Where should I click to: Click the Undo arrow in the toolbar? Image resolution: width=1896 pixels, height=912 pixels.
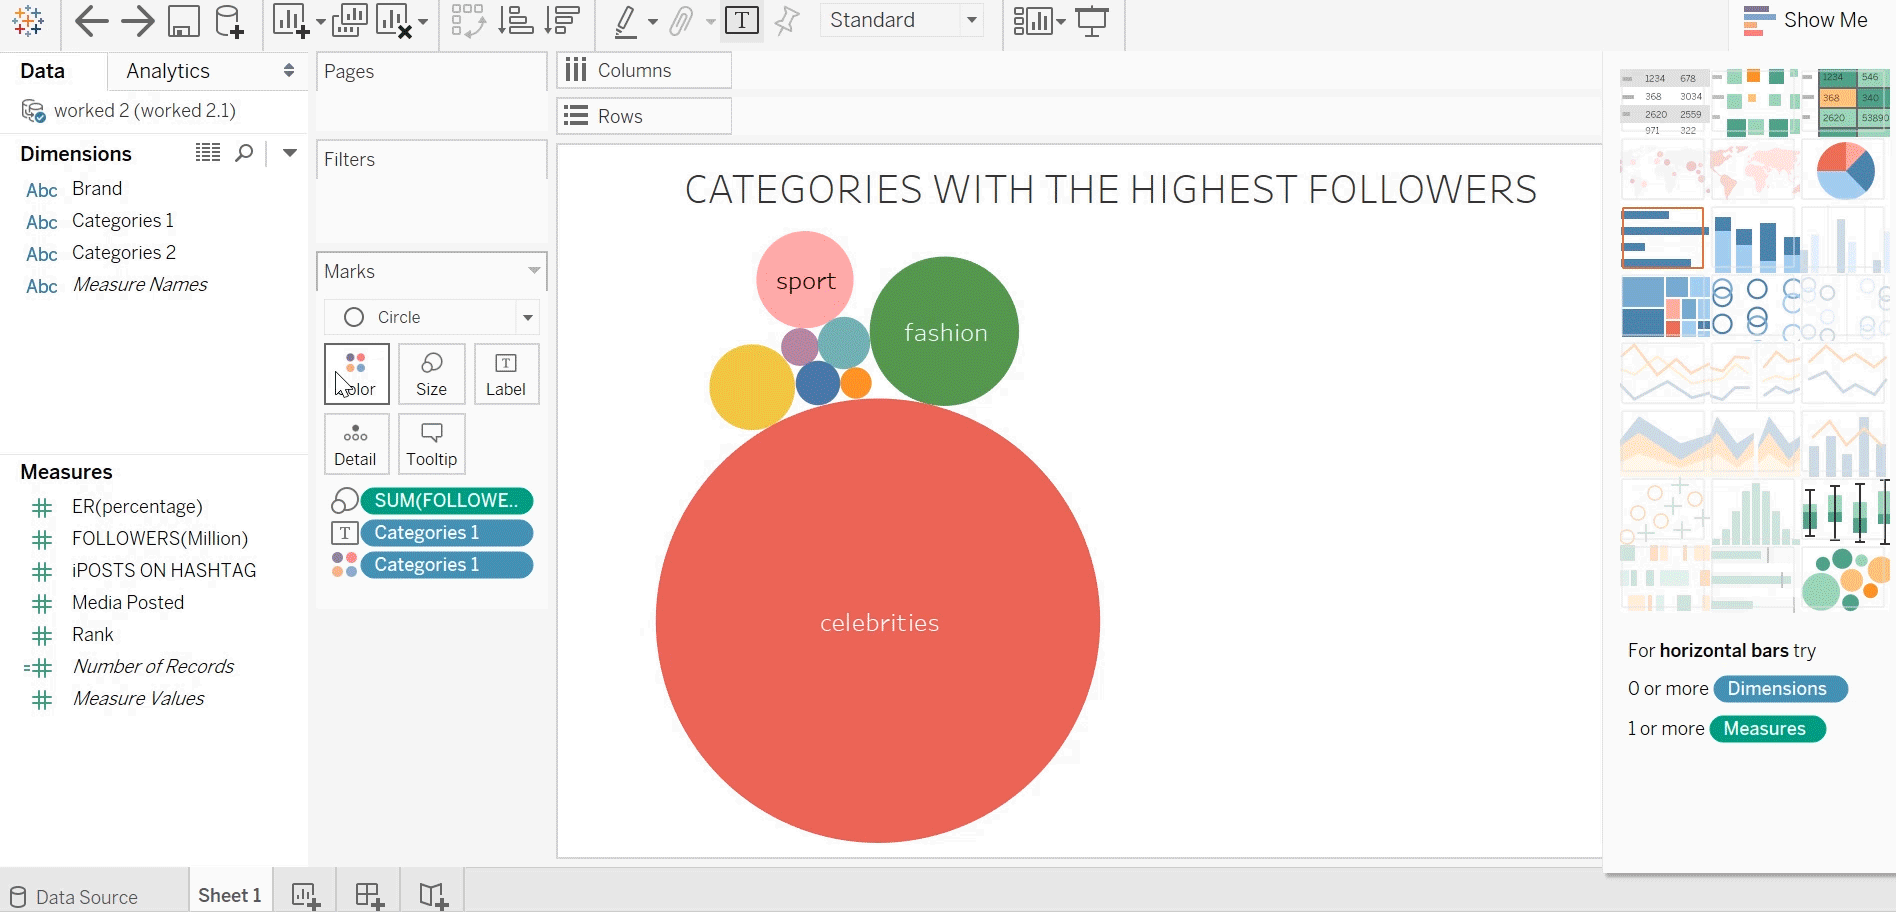pos(91,20)
